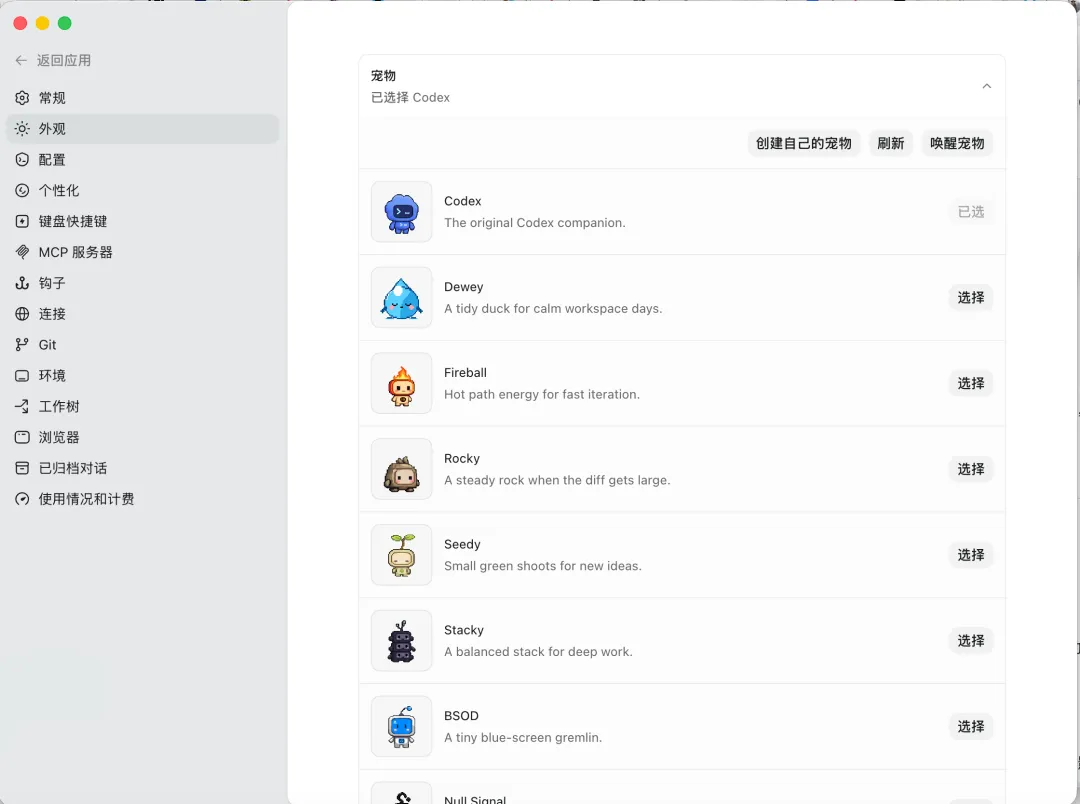Click the 环境 sidebar icon
The image size is (1080, 804).
click(22, 375)
